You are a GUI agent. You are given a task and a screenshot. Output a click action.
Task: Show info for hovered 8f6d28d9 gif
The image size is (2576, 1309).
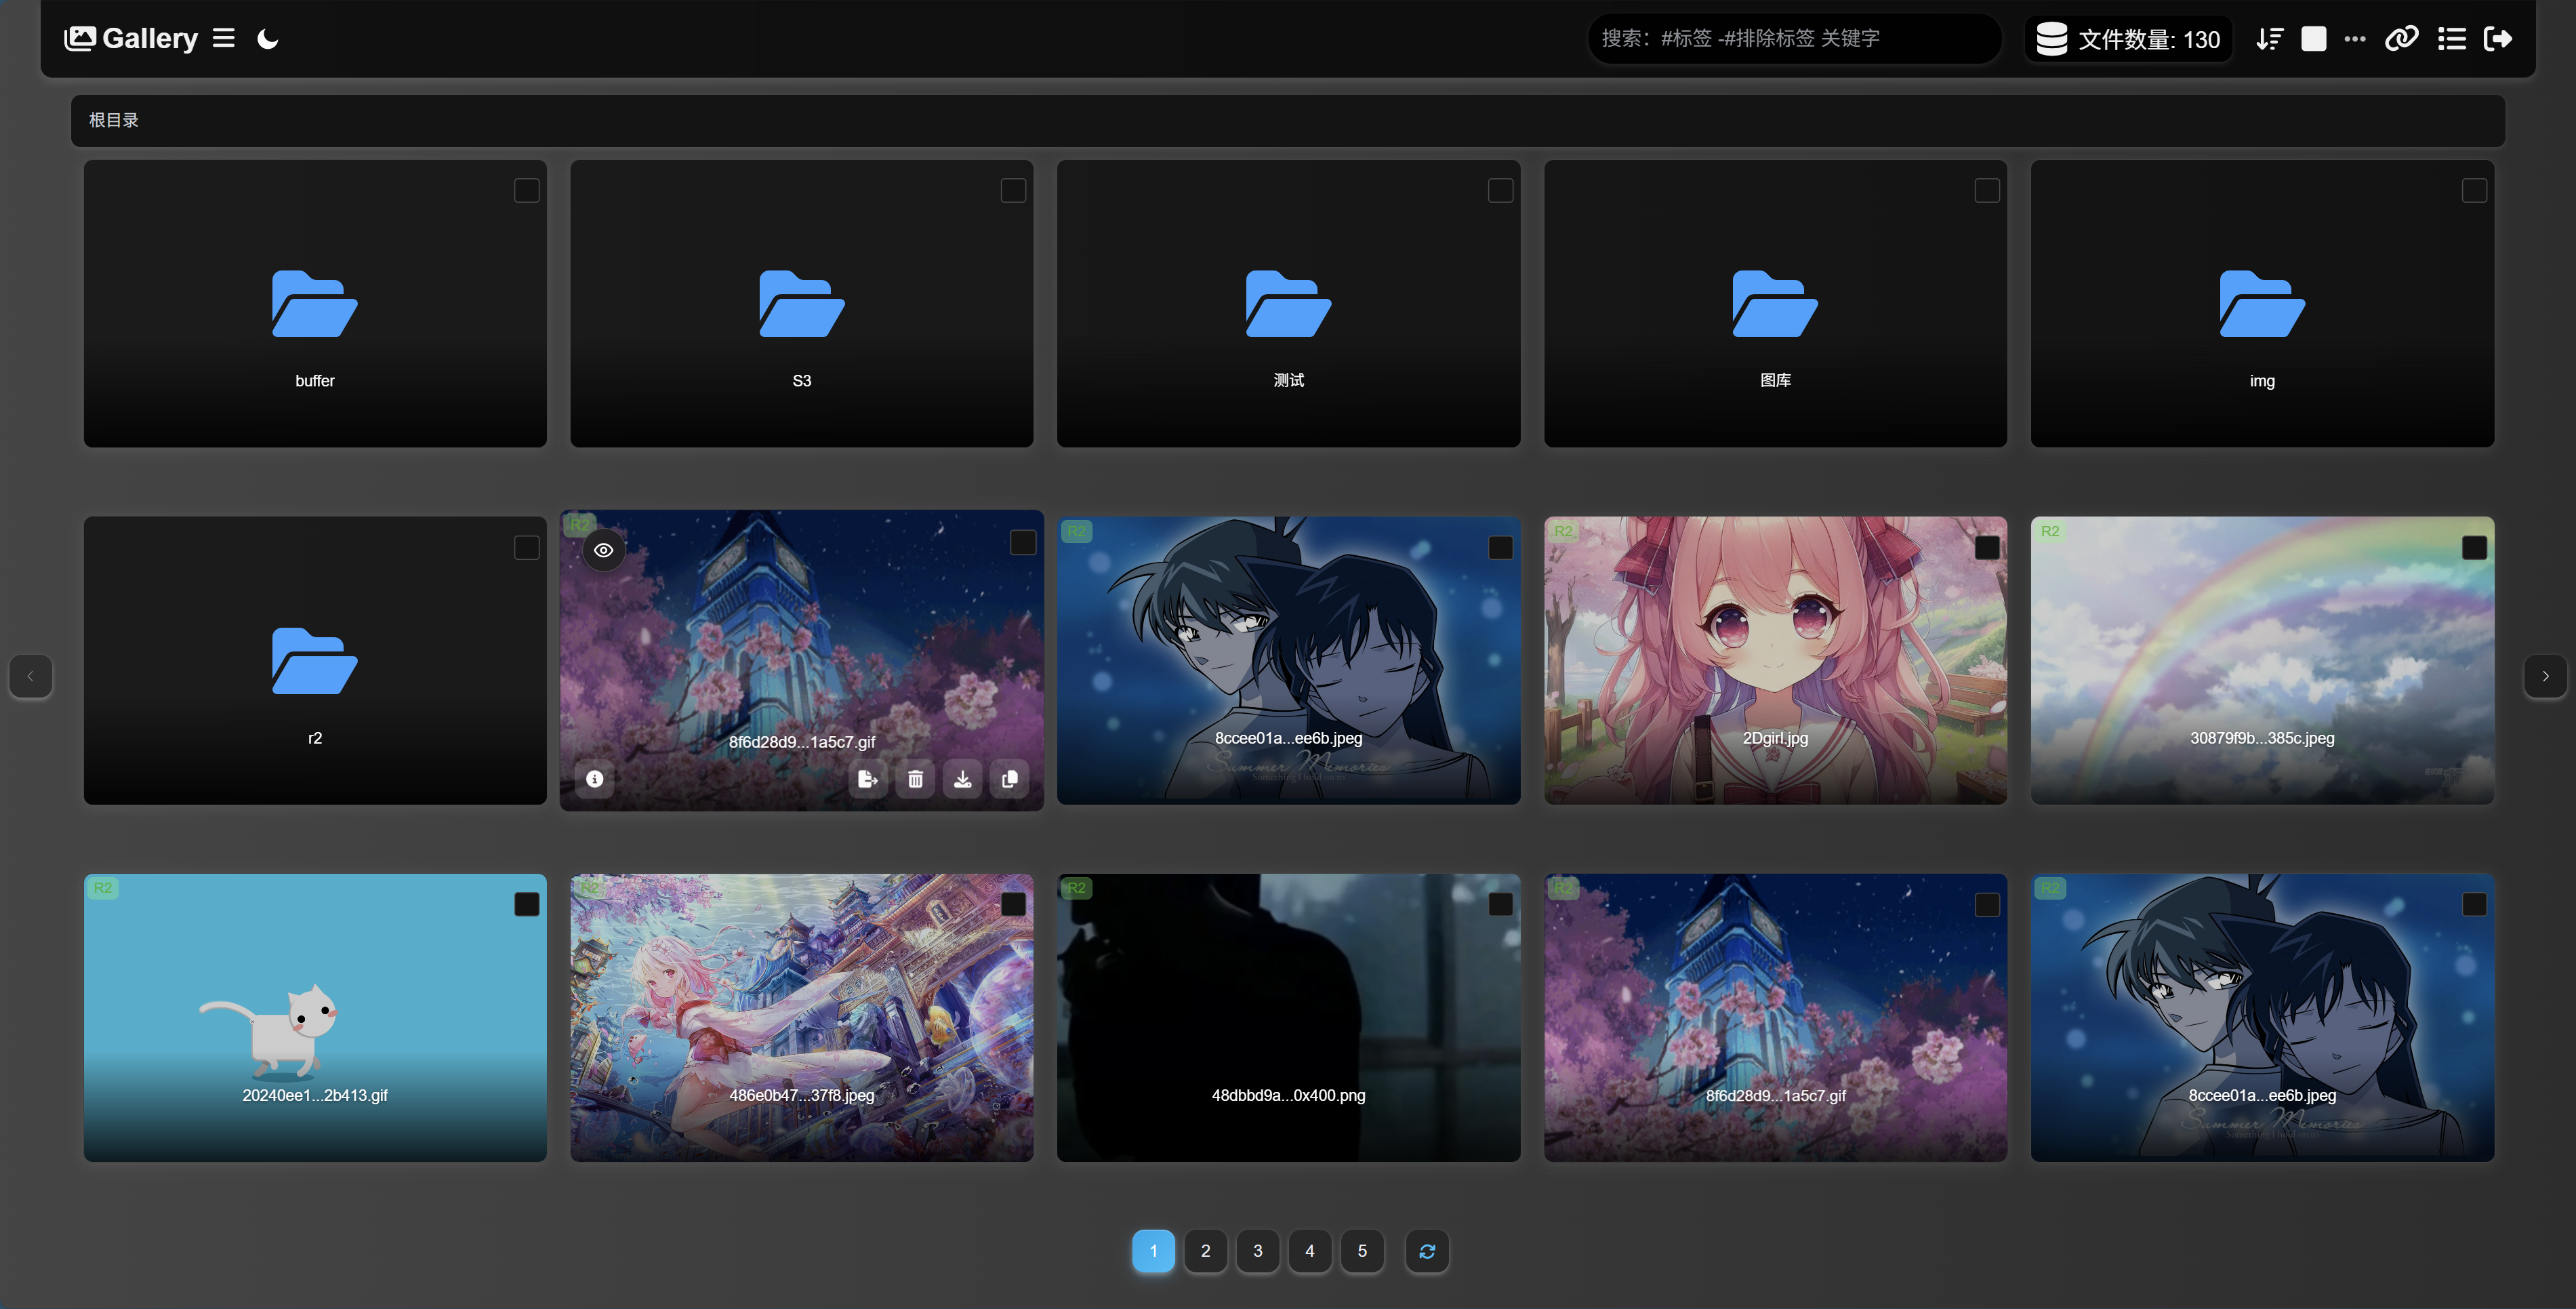point(595,779)
